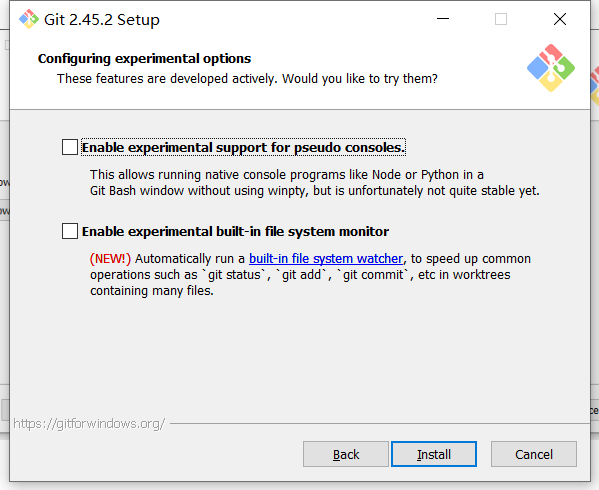
Task: Click the large Git logo in the header
Action: 550,68
